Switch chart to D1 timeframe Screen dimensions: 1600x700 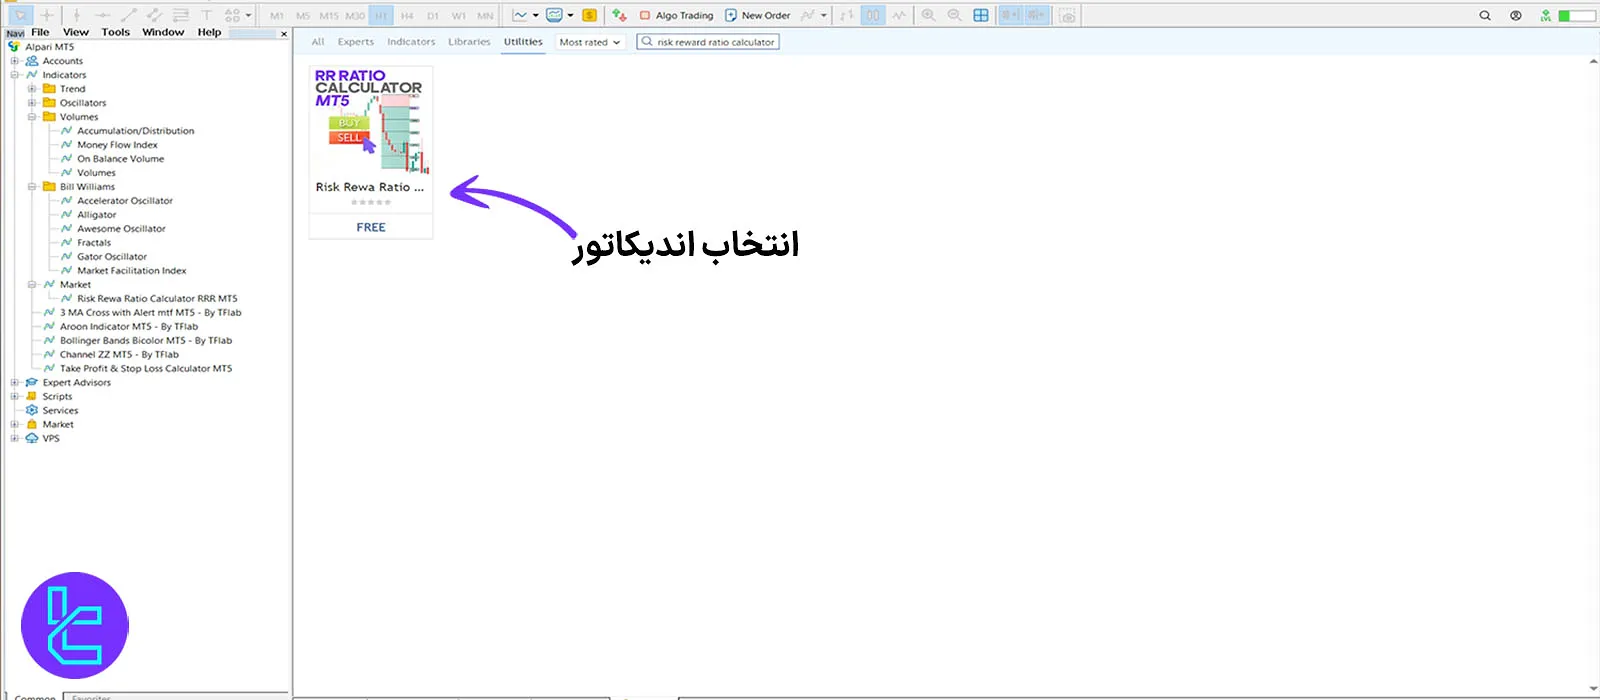pyautogui.click(x=433, y=16)
